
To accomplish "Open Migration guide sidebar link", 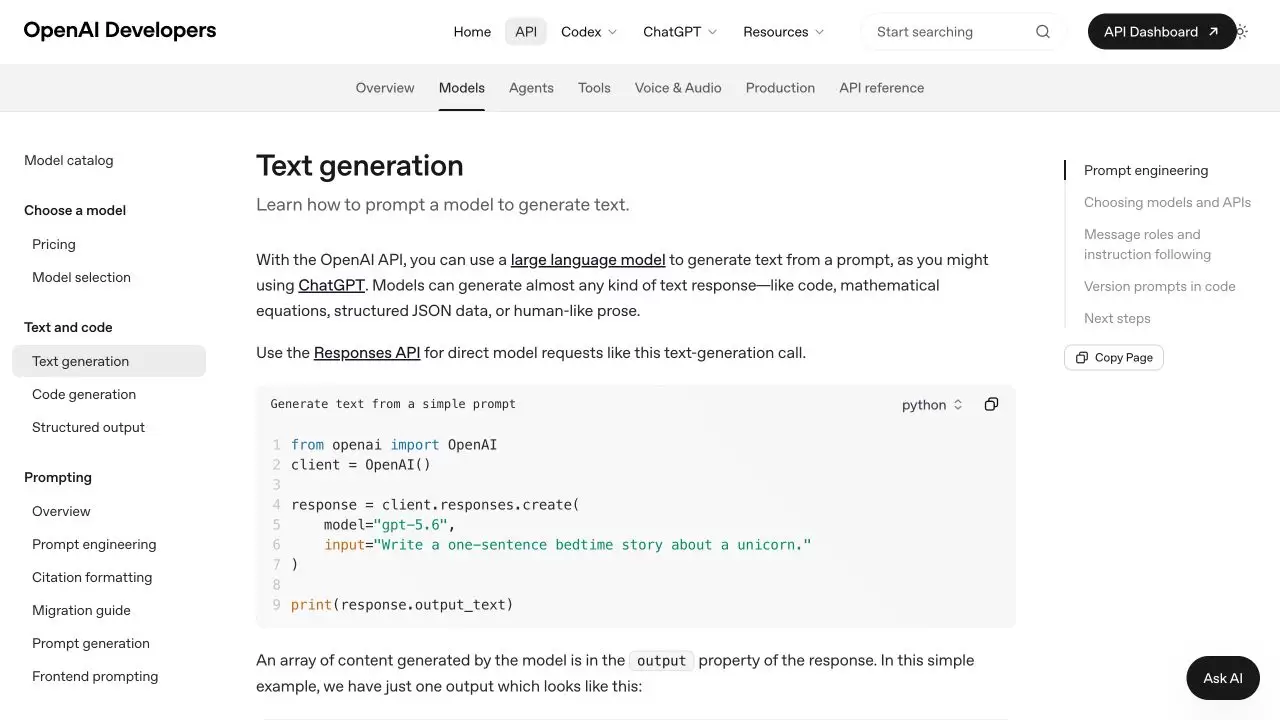I will point(81,610).
